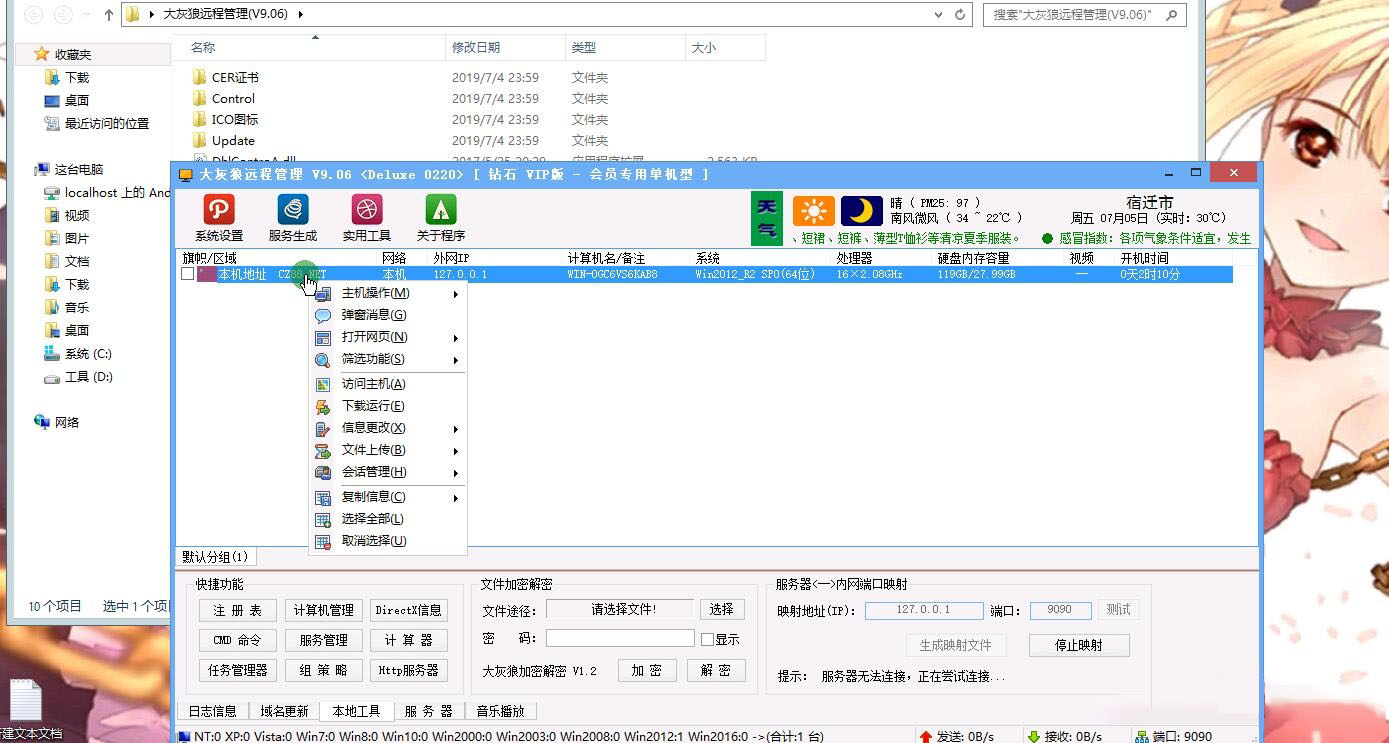Switch to the 域名更新 tab
1389x743 pixels.
pyautogui.click(x=284, y=711)
